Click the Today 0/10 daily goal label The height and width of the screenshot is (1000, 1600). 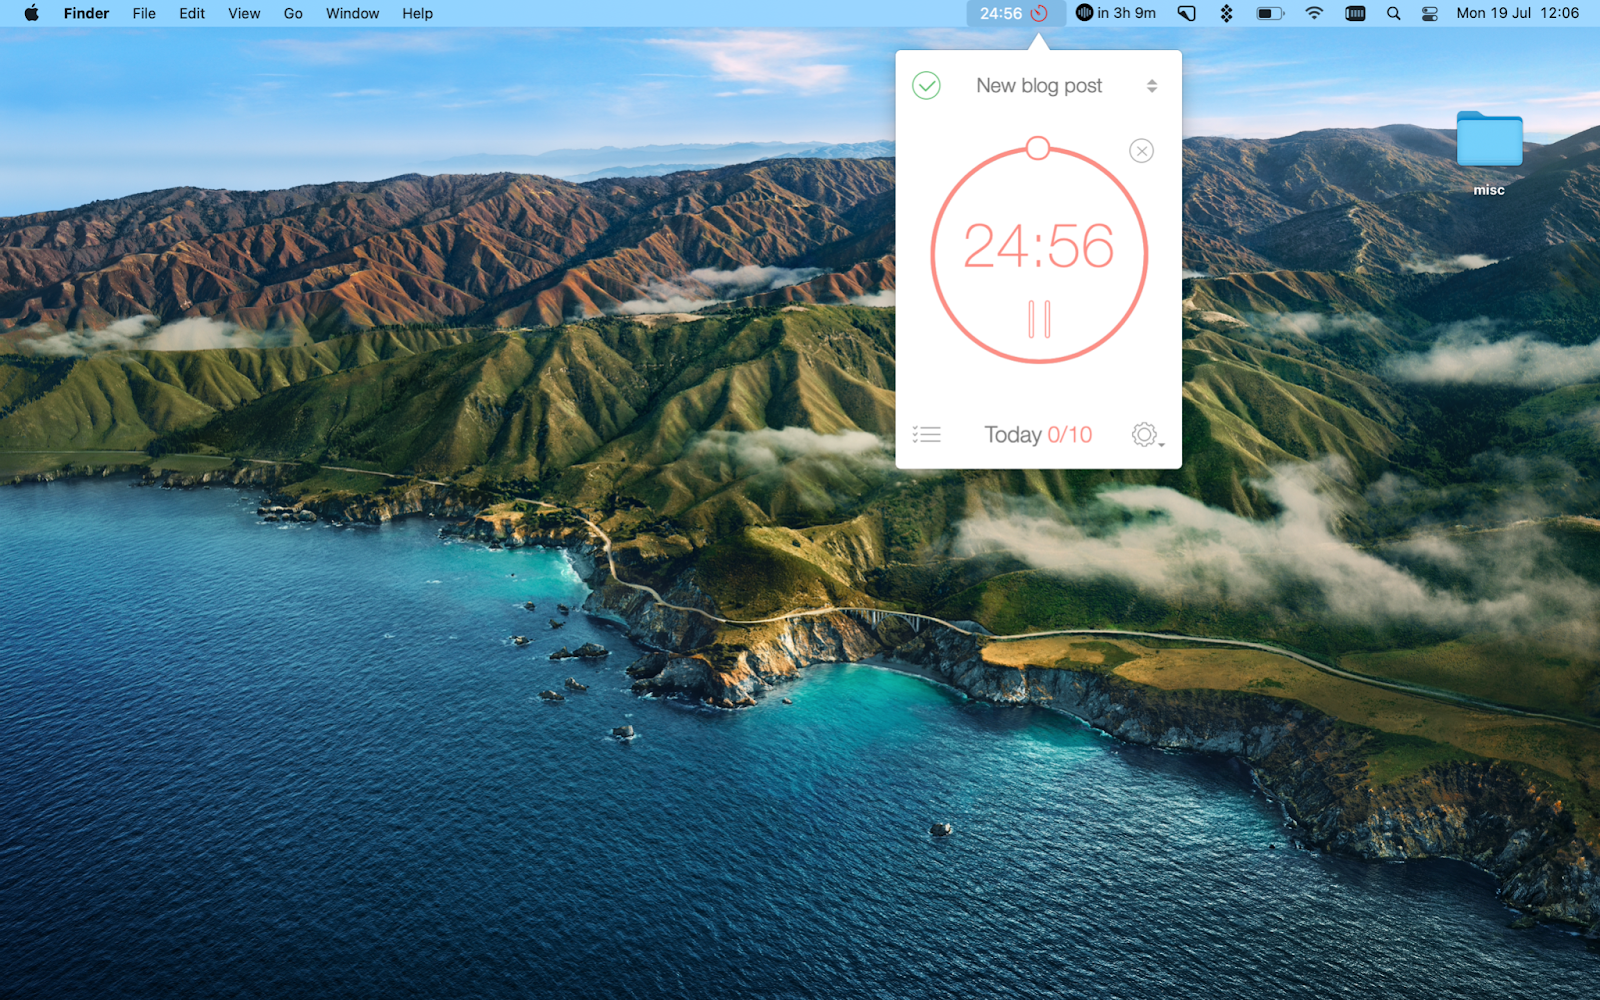click(x=1038, y=435)
